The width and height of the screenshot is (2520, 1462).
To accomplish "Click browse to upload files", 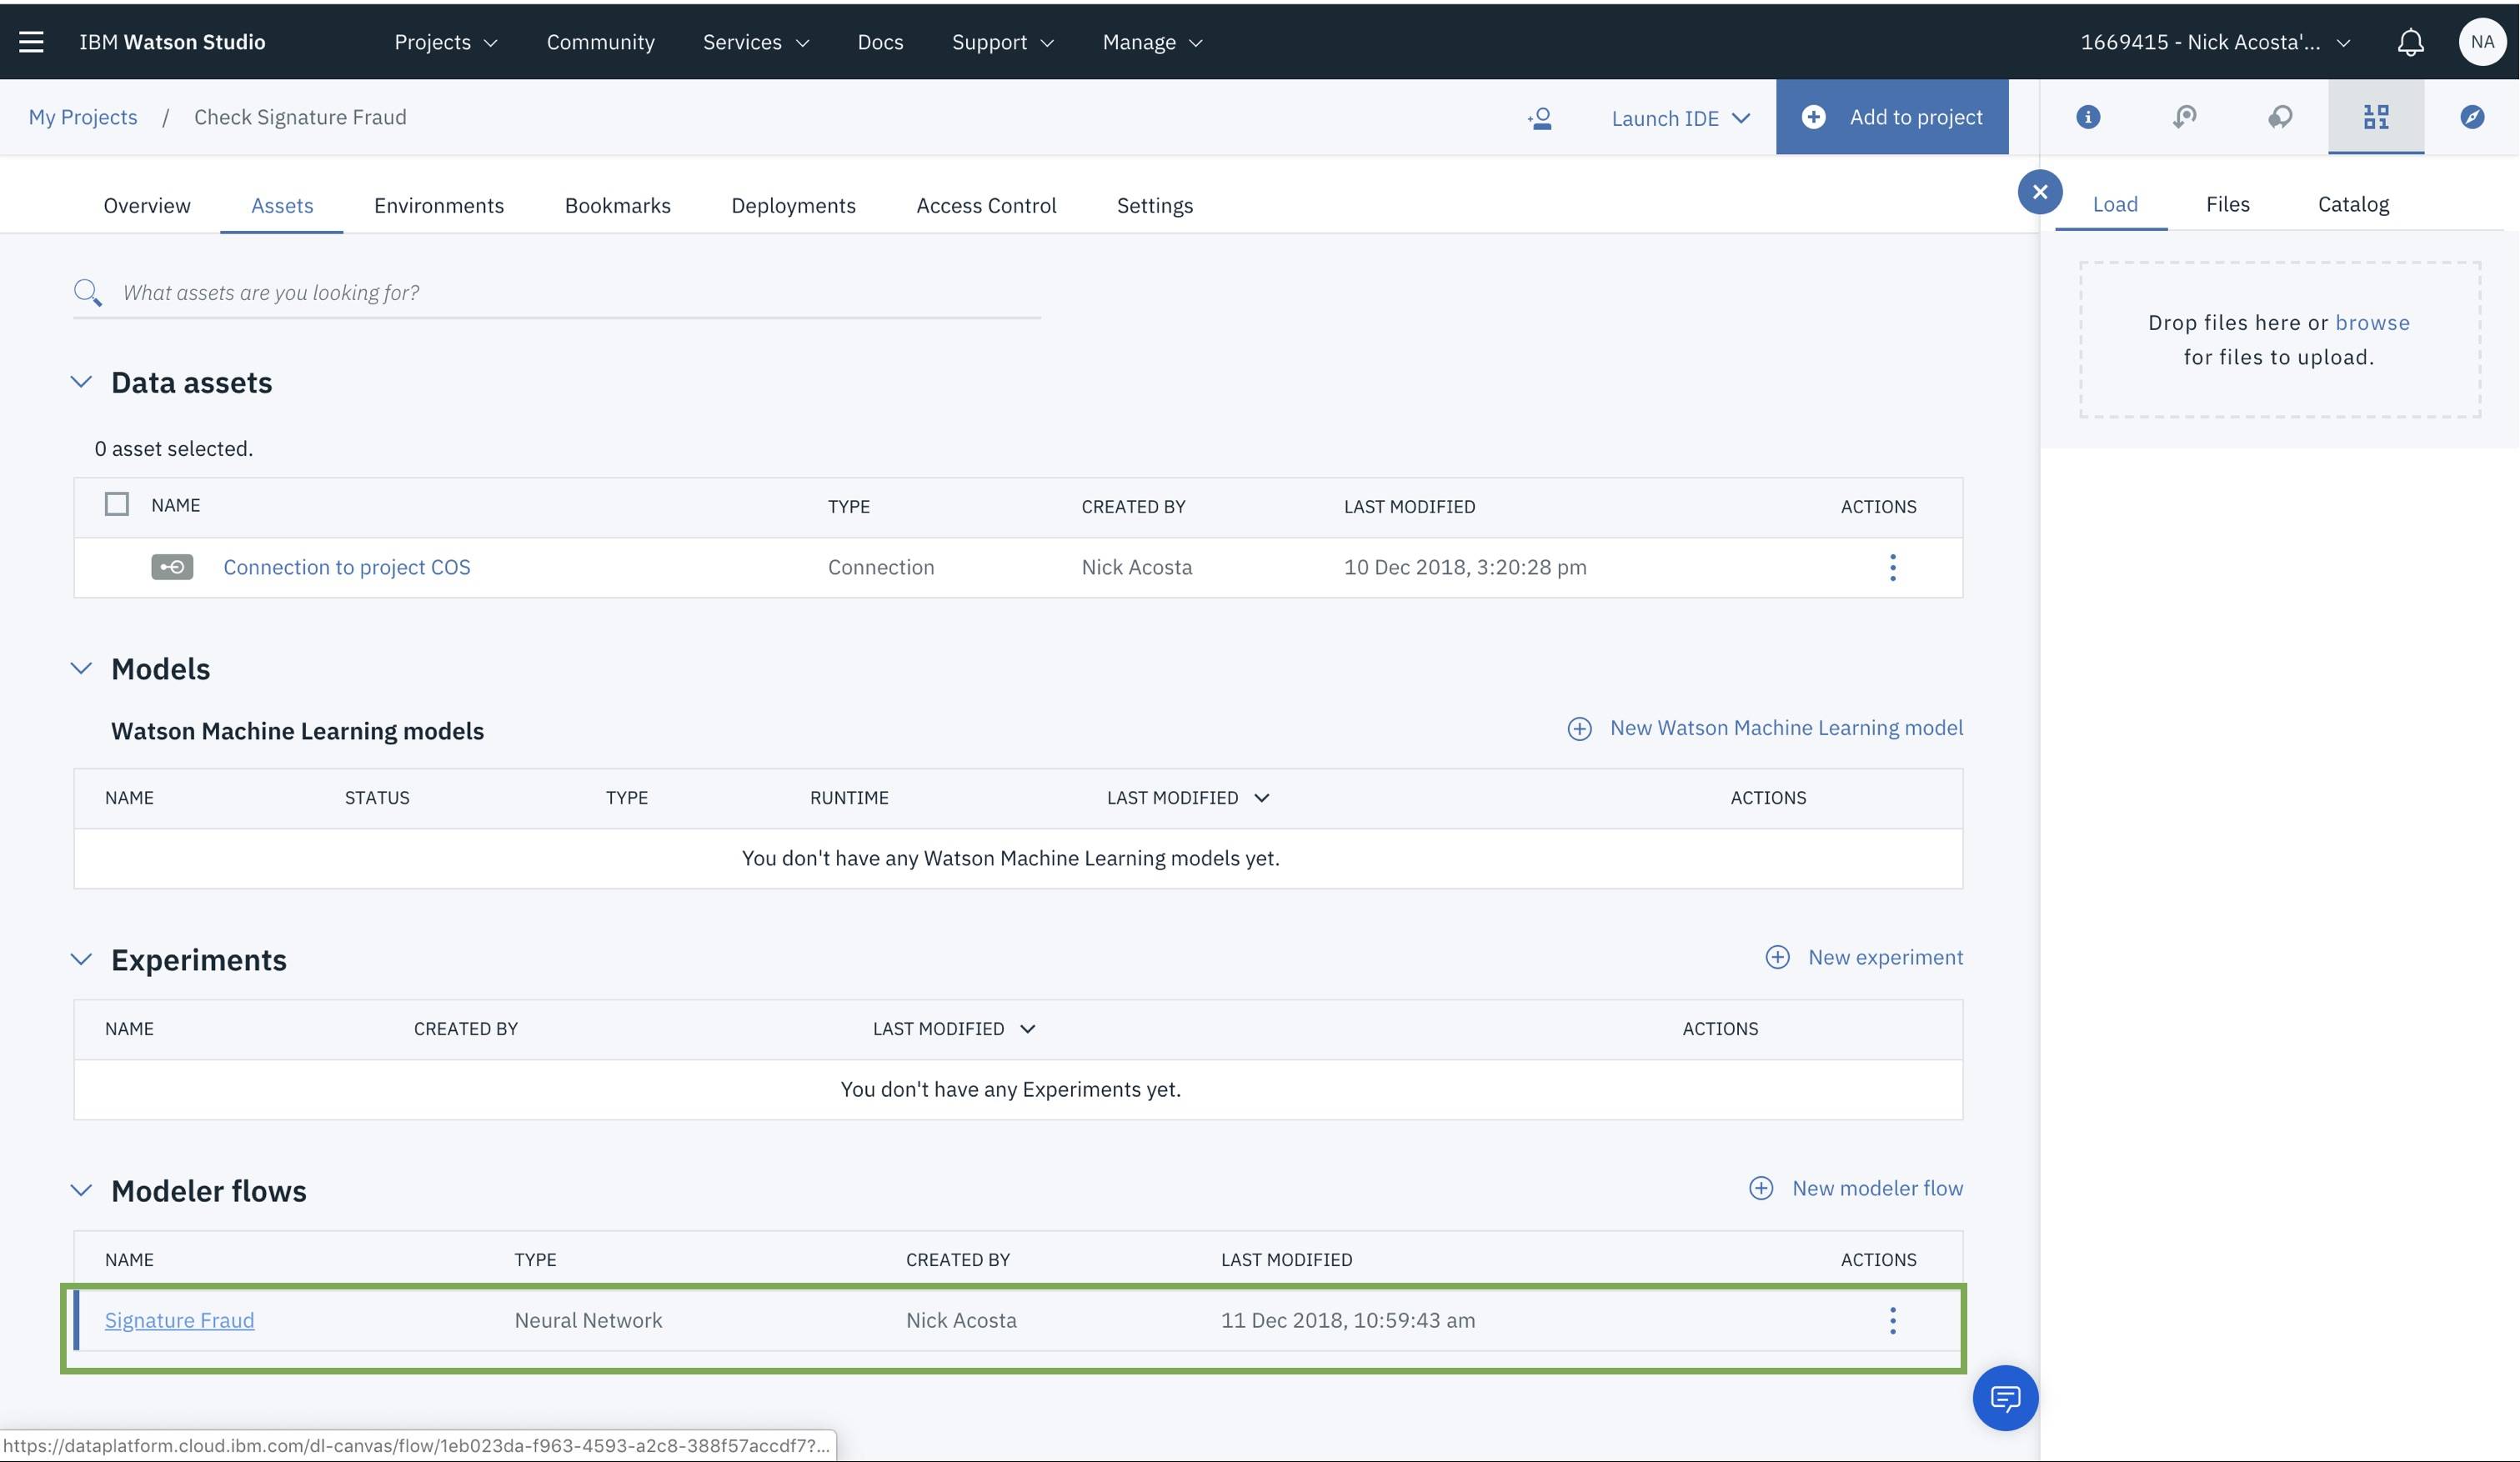I will click(2372, 322).
